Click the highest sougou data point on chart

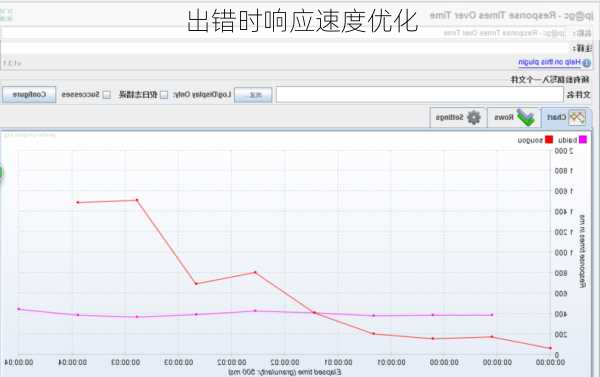137,200
